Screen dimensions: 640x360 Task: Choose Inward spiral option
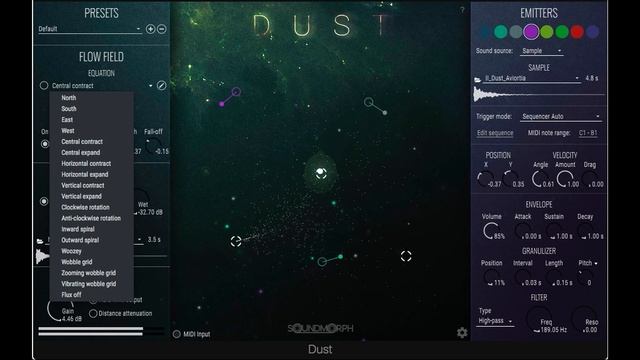pos(78,229)
